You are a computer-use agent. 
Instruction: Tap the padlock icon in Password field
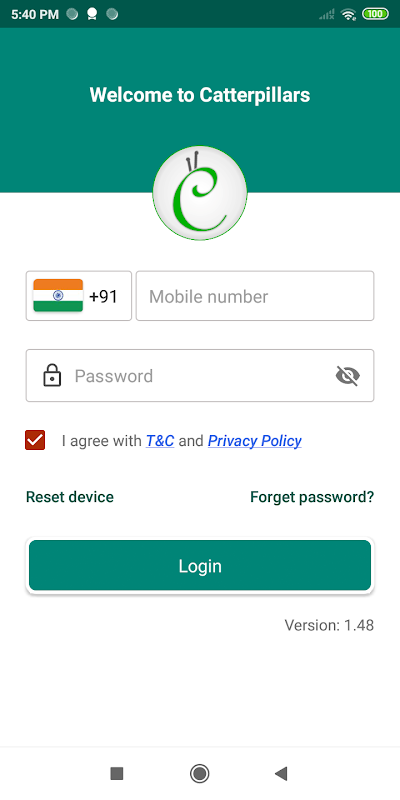pos(52,376)
